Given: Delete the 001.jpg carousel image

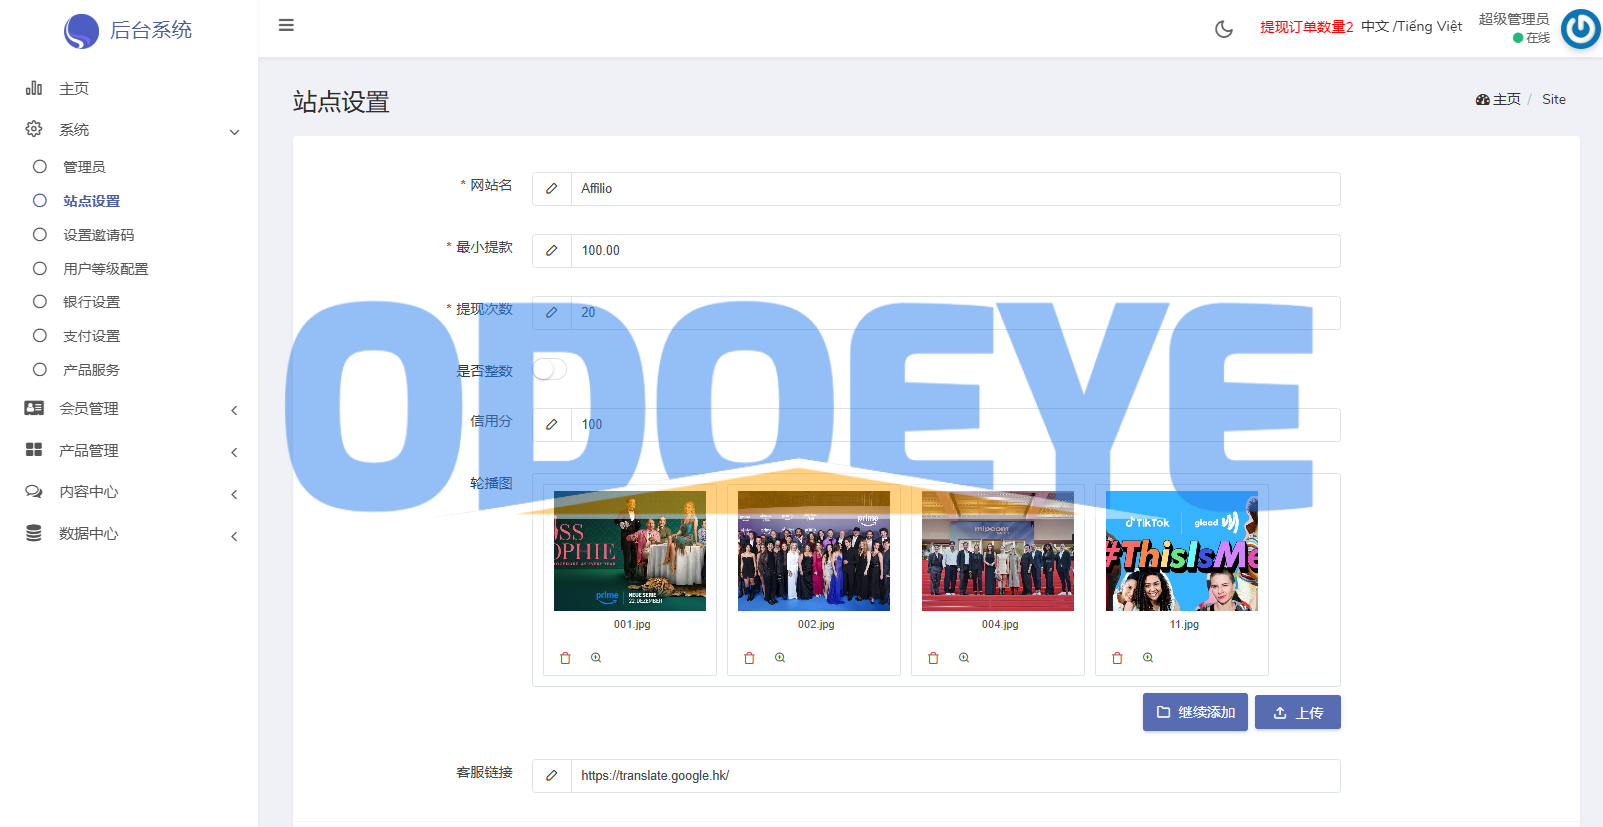Looking at the screenshot, I should (x=565, y=658).
